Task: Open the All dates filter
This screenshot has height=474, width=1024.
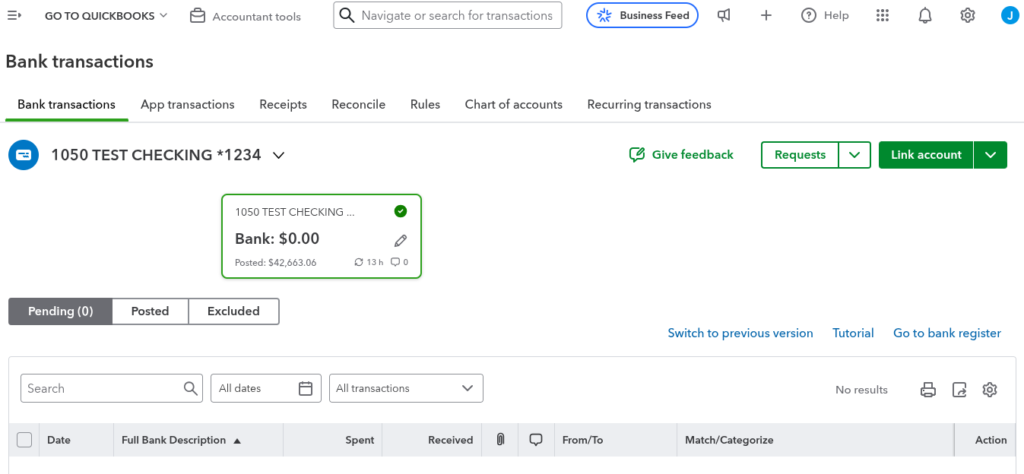Action: (x=266, y=388)
